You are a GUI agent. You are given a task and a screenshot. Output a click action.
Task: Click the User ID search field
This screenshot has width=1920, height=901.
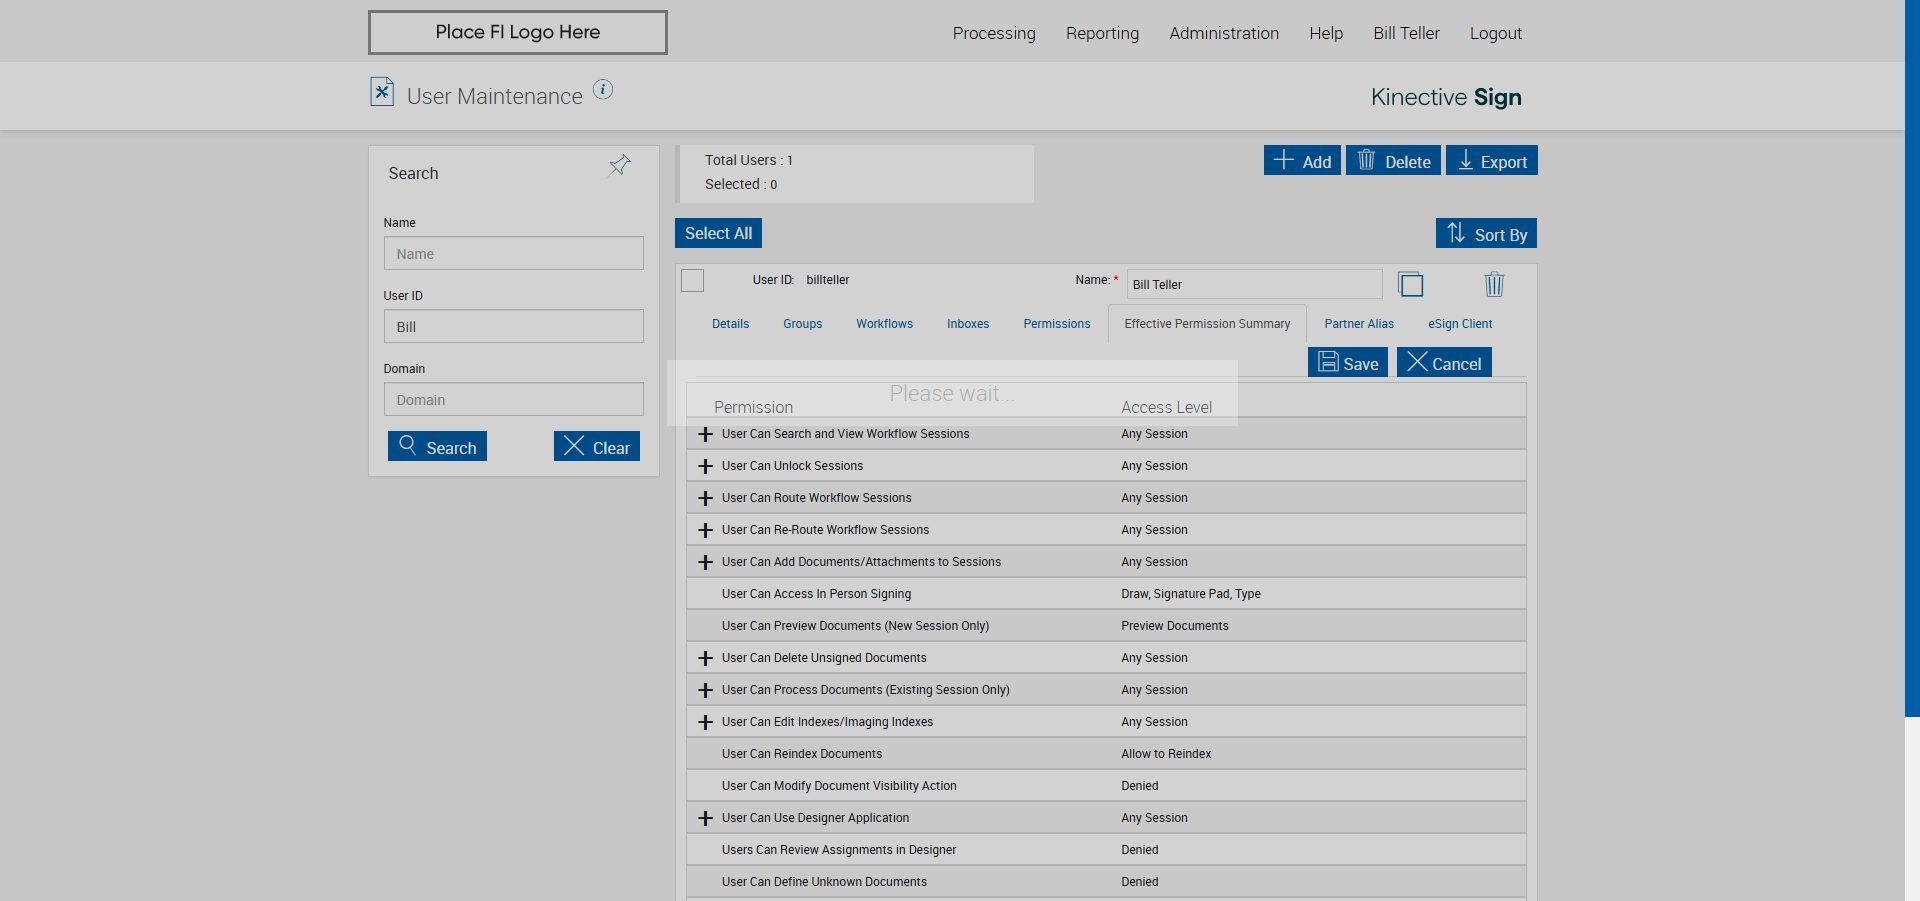click(513, 327)
